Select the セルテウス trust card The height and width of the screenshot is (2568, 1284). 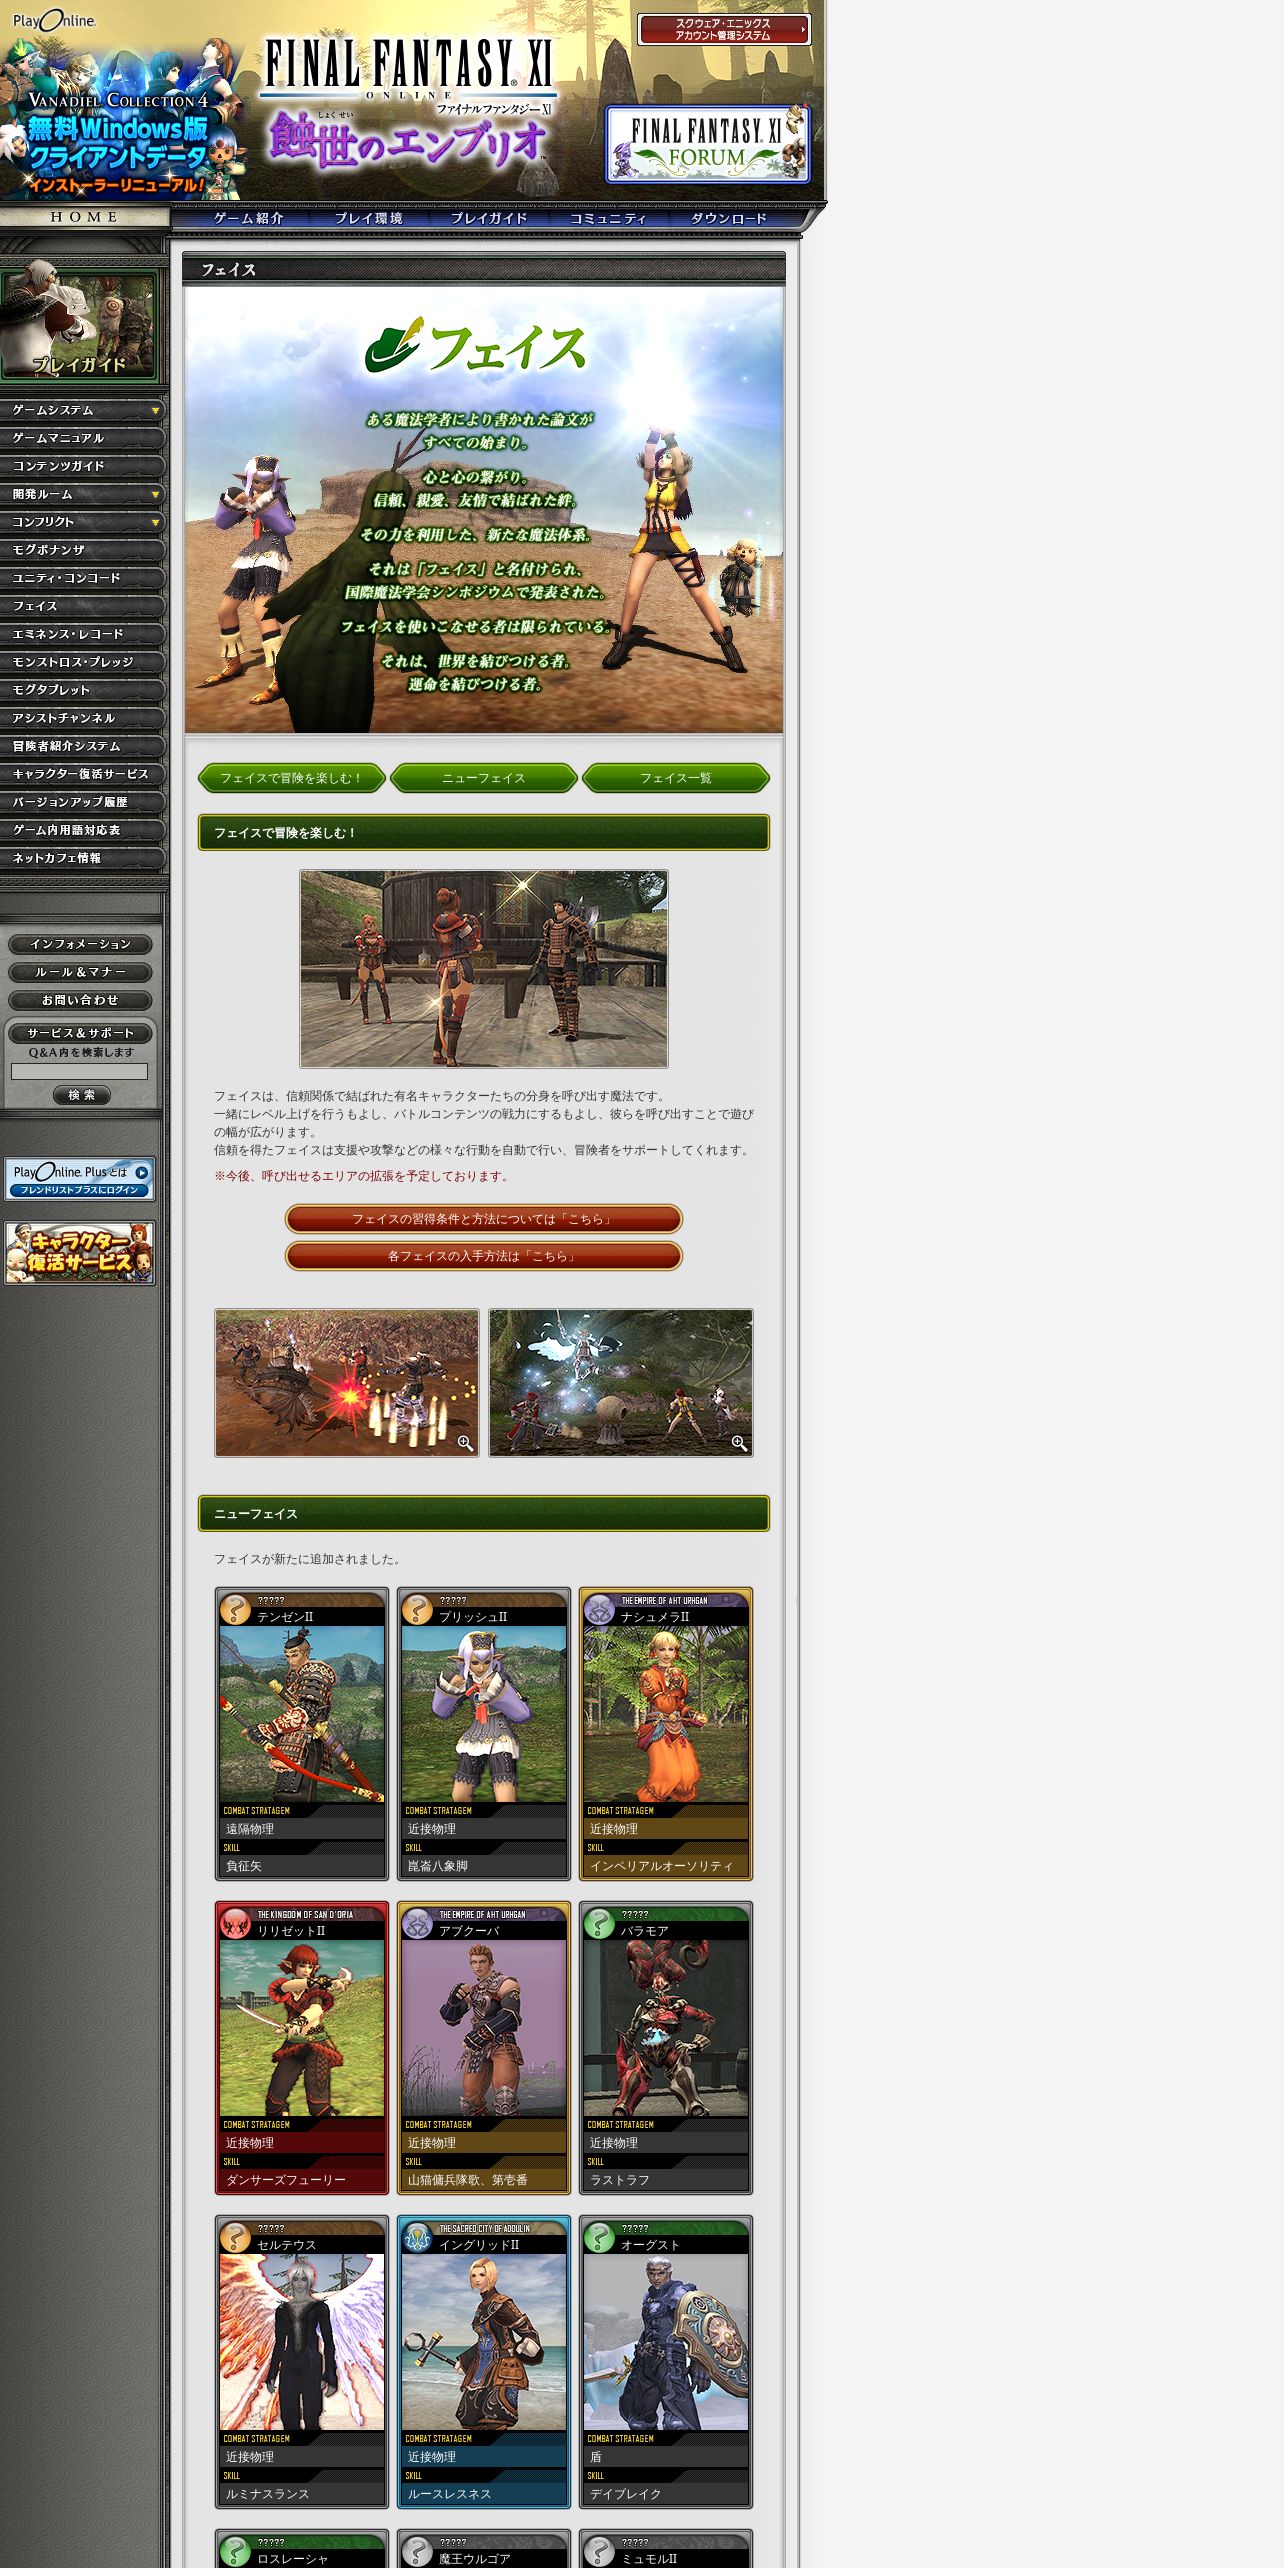click(x=302, y=2362)
